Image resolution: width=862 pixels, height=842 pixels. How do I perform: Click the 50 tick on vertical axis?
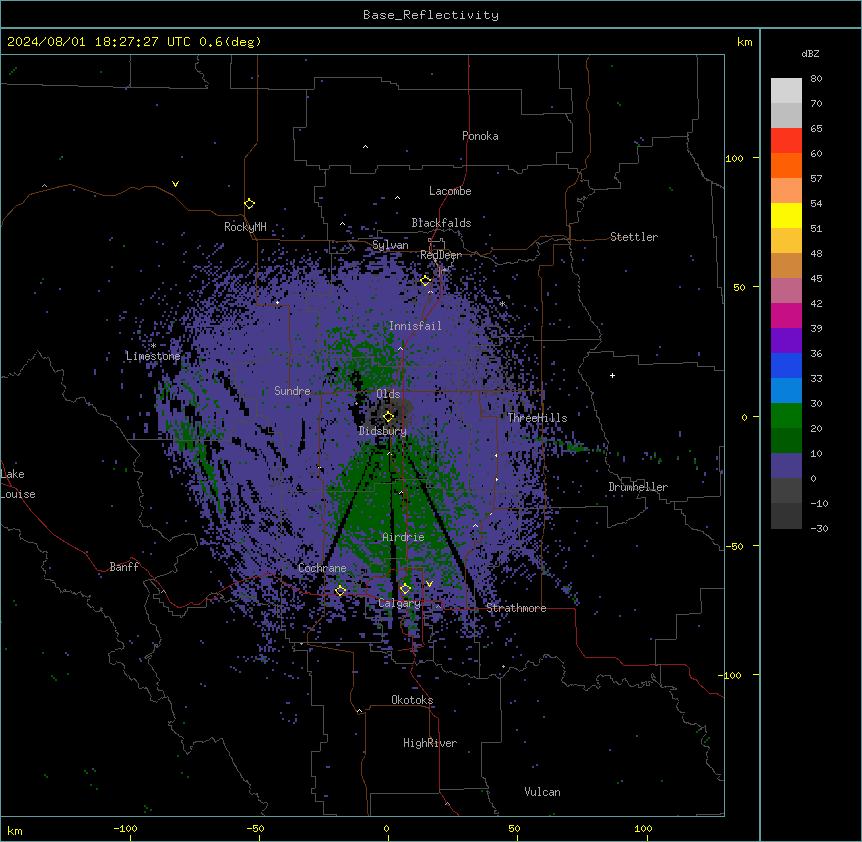[x=739, y=287]
